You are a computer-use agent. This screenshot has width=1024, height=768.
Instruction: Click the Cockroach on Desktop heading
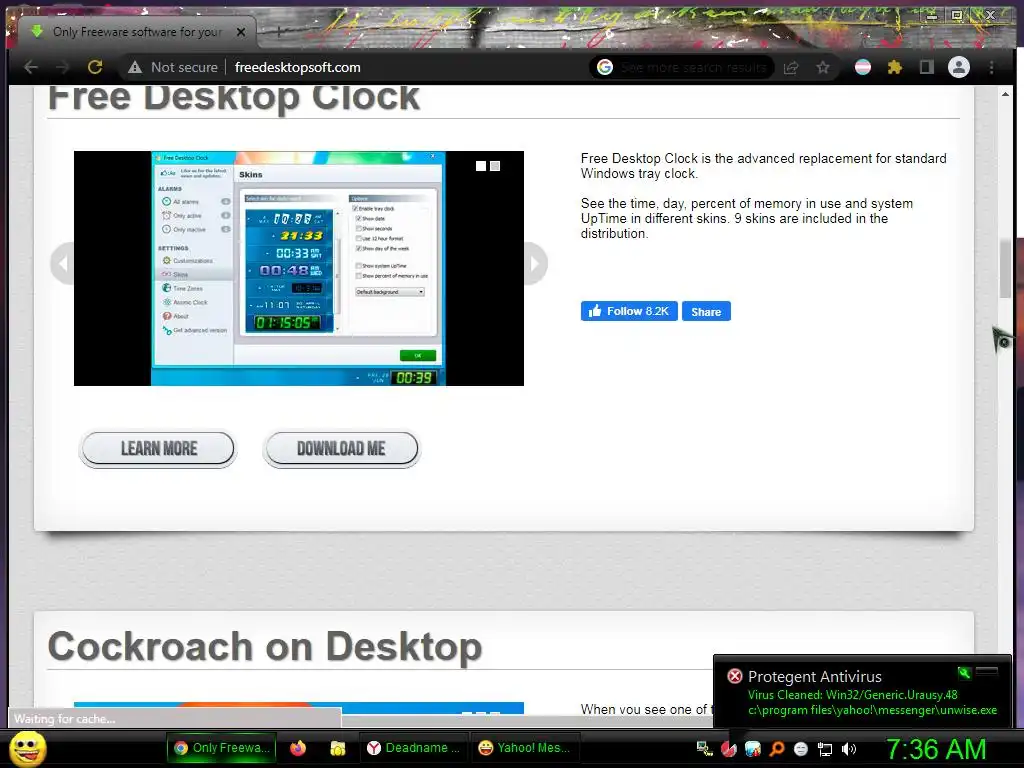coord(264,647)
